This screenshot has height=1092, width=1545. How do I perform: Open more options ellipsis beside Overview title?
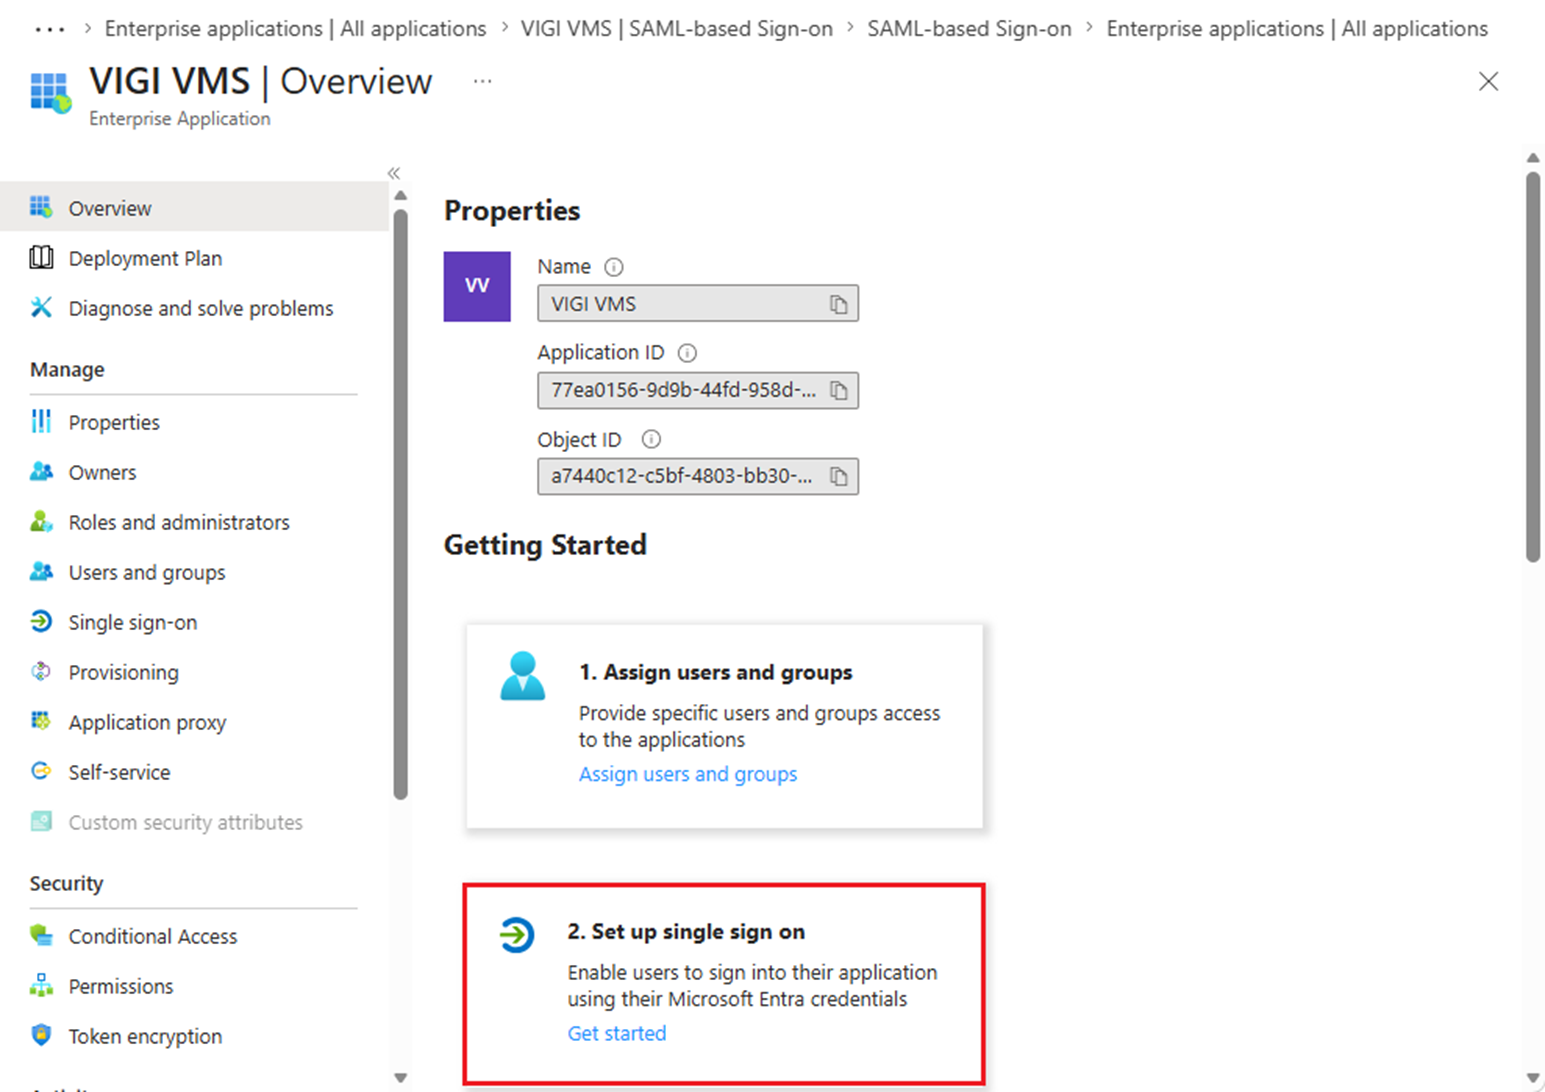click(482, 81)
